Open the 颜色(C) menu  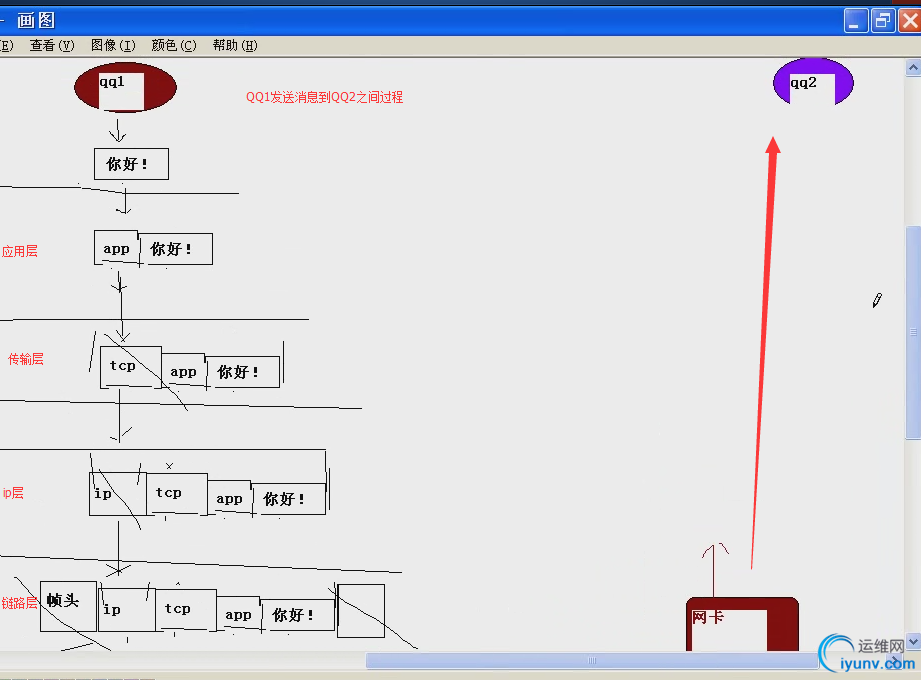tap(174, 45)
